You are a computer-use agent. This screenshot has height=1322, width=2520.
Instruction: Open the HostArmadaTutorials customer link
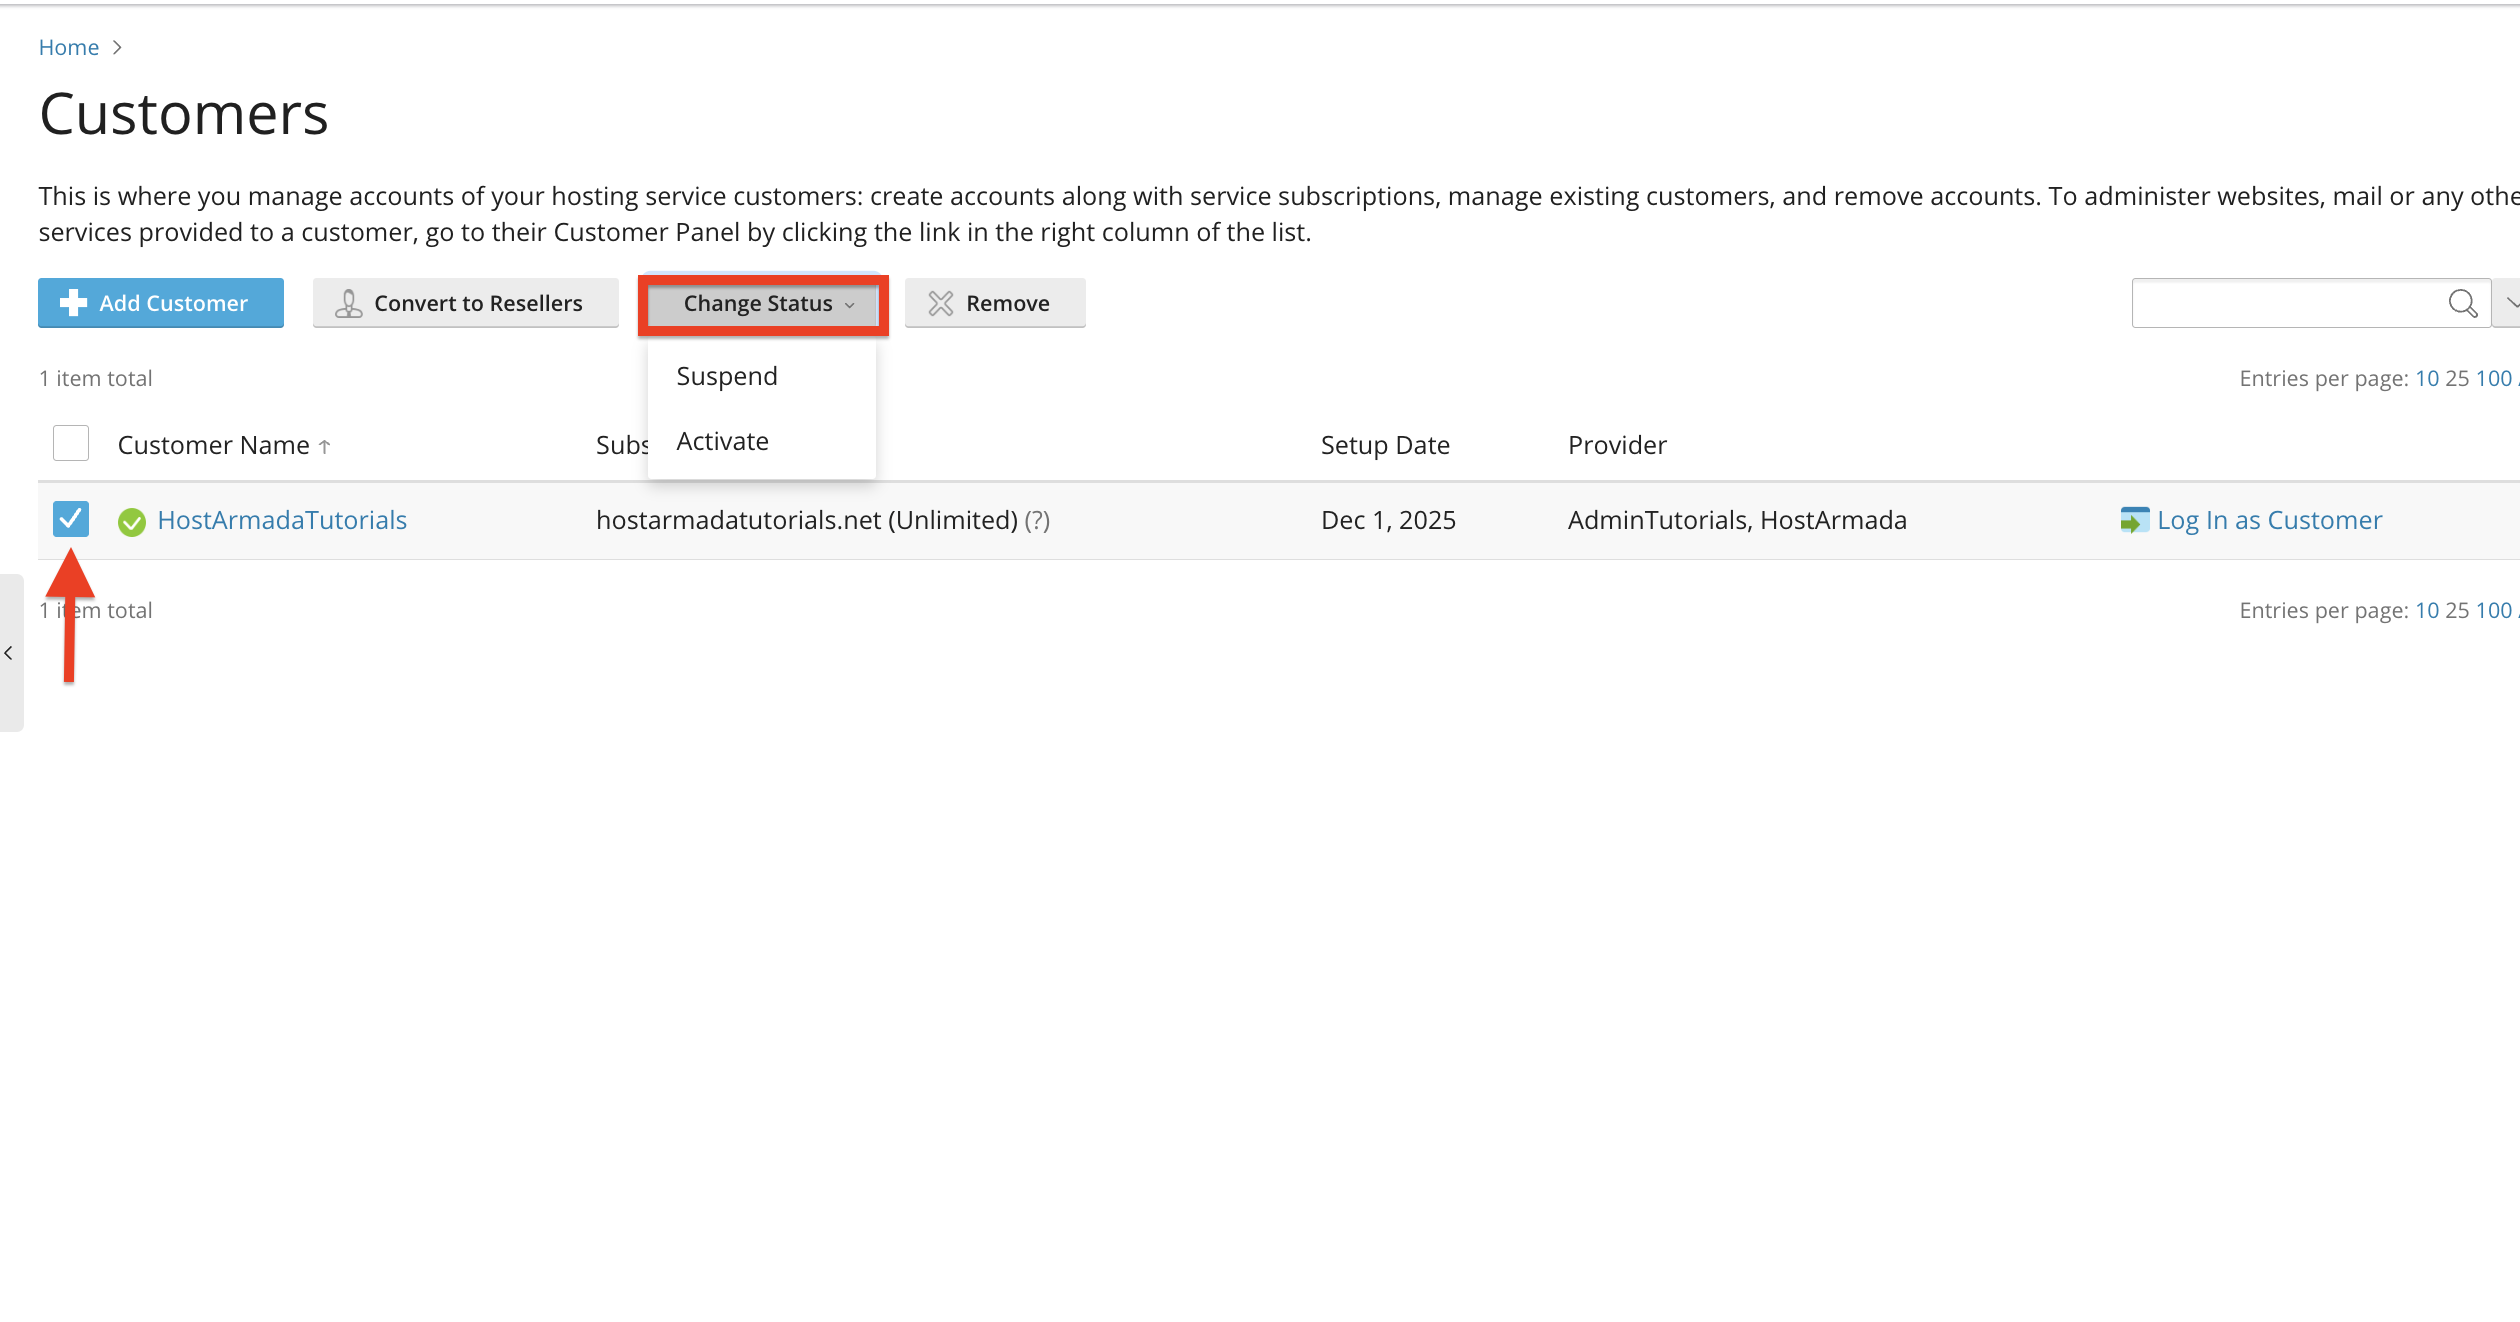(282, 520)
